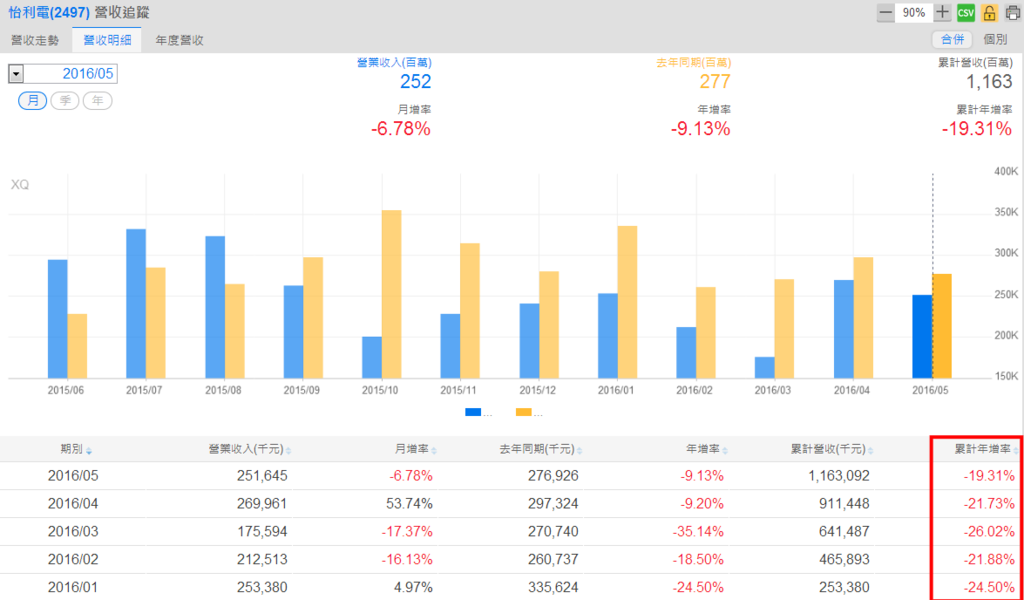The width and height of the screenshot is (1024, 600).
Task: Toggle the orange last-year series legend swatch
Action: (524, 412)
